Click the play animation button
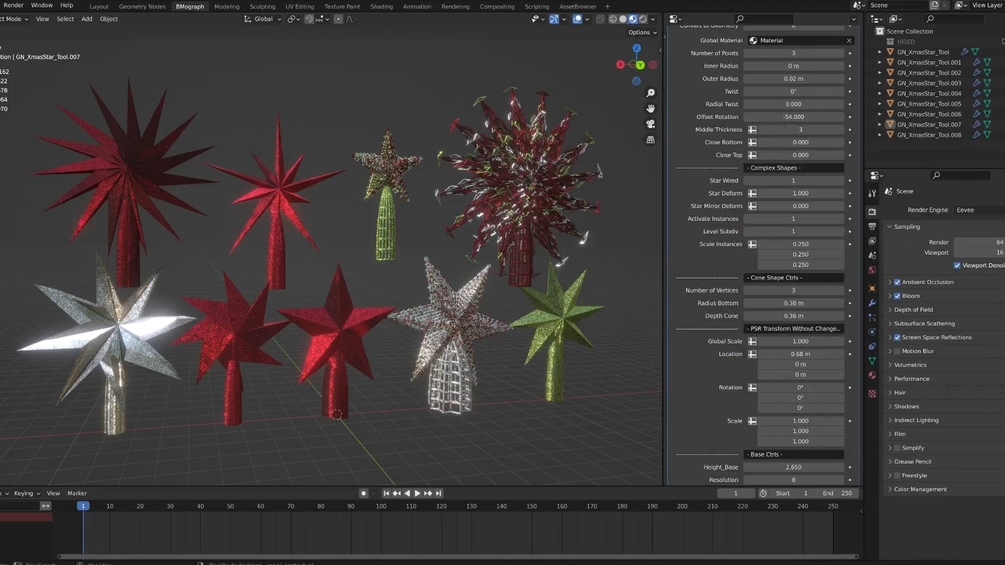Viewport: 1005px width, 565px height. point(417,493)
